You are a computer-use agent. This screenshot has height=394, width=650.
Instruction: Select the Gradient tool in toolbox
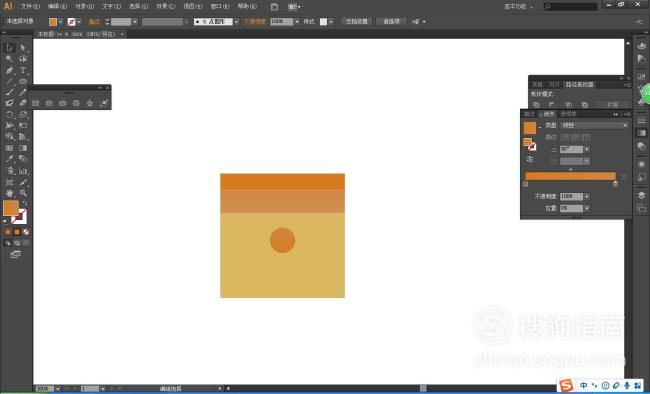pyautogui.click(x=23, y=148)
